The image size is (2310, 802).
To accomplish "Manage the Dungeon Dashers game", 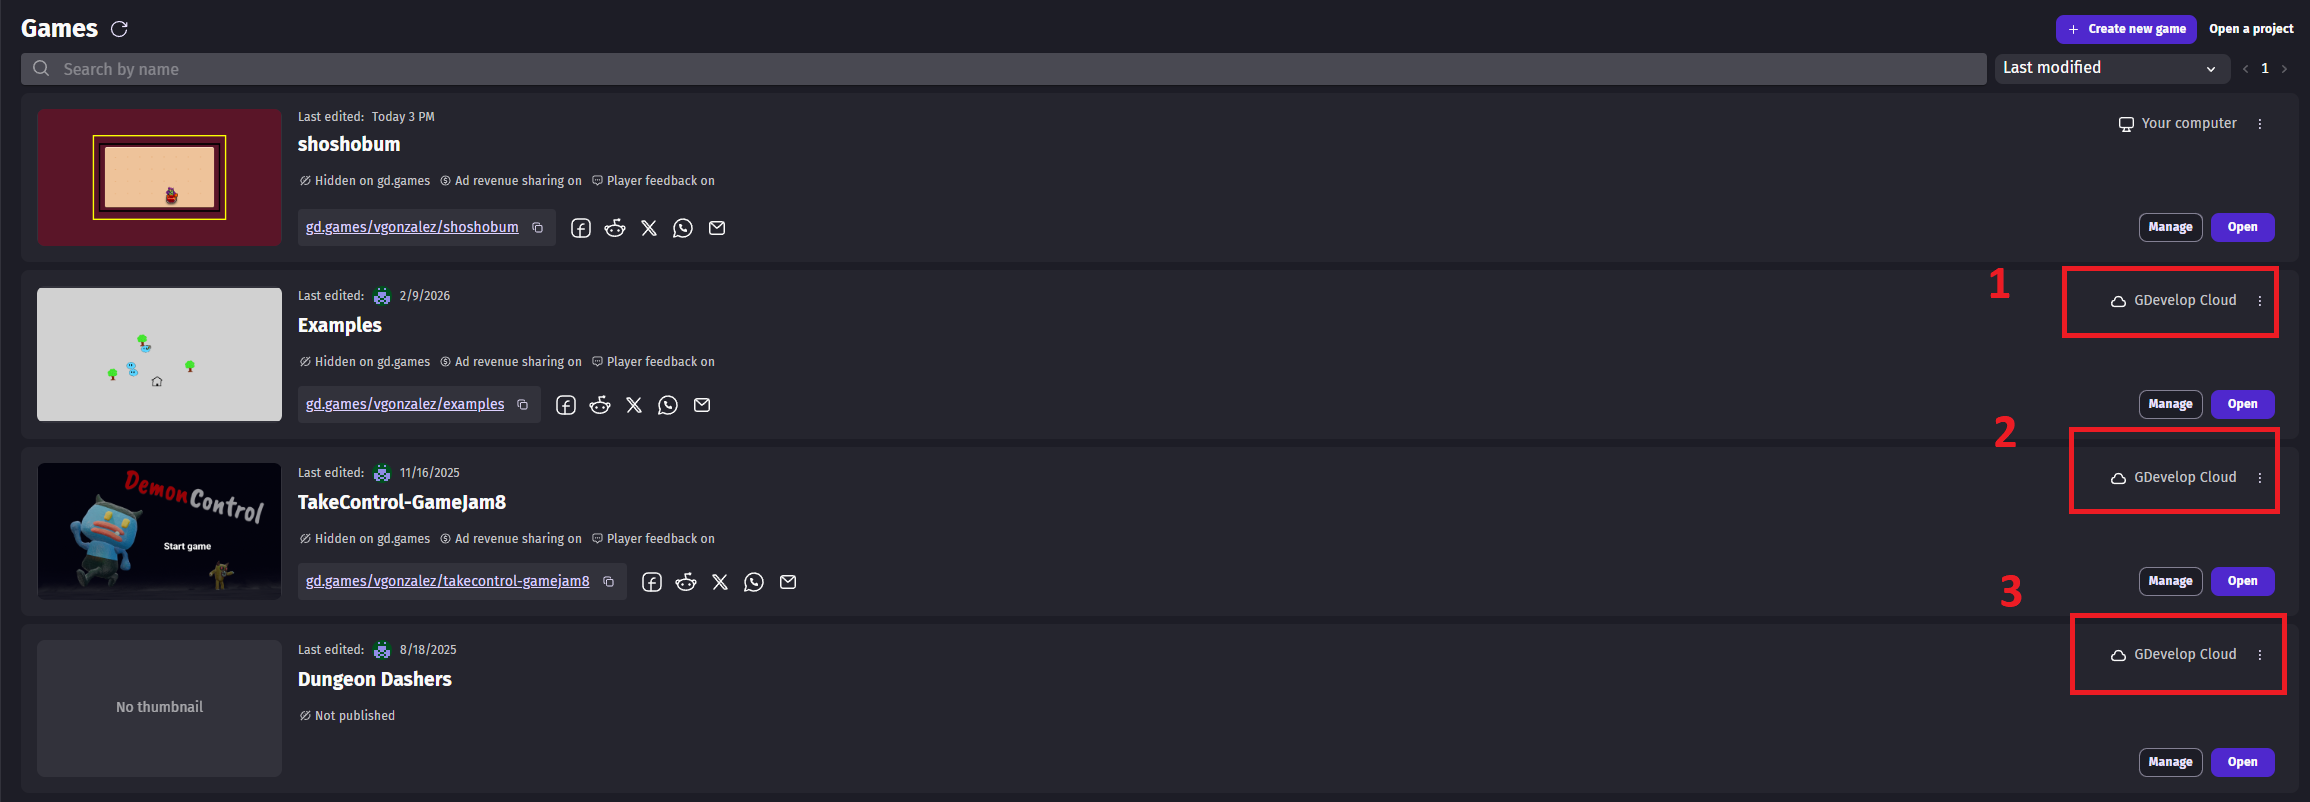I will 2170,762.
